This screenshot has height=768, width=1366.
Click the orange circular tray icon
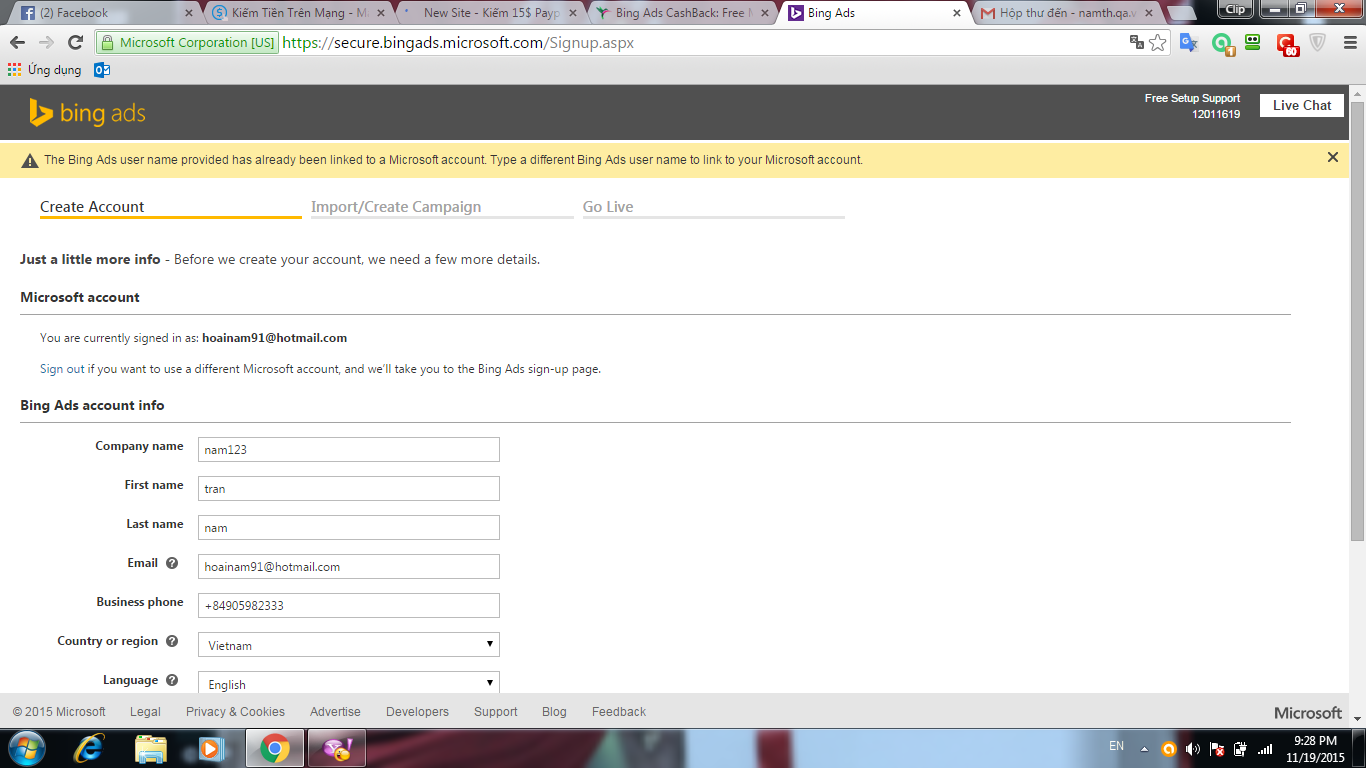(x=1168, y=749)
